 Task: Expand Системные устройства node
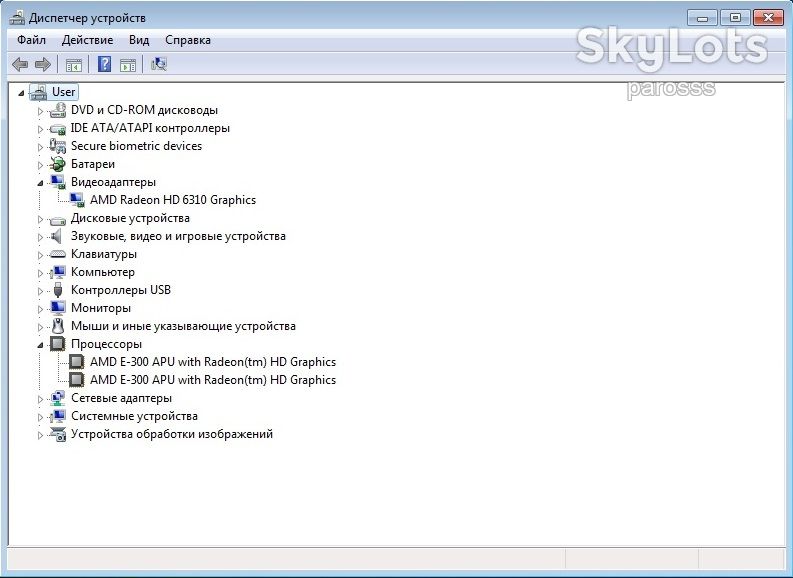tap(40, 417)
